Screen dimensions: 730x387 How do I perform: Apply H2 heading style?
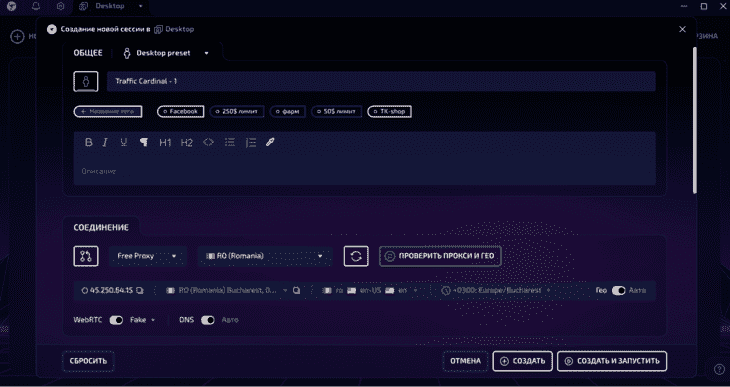point(187,143)
